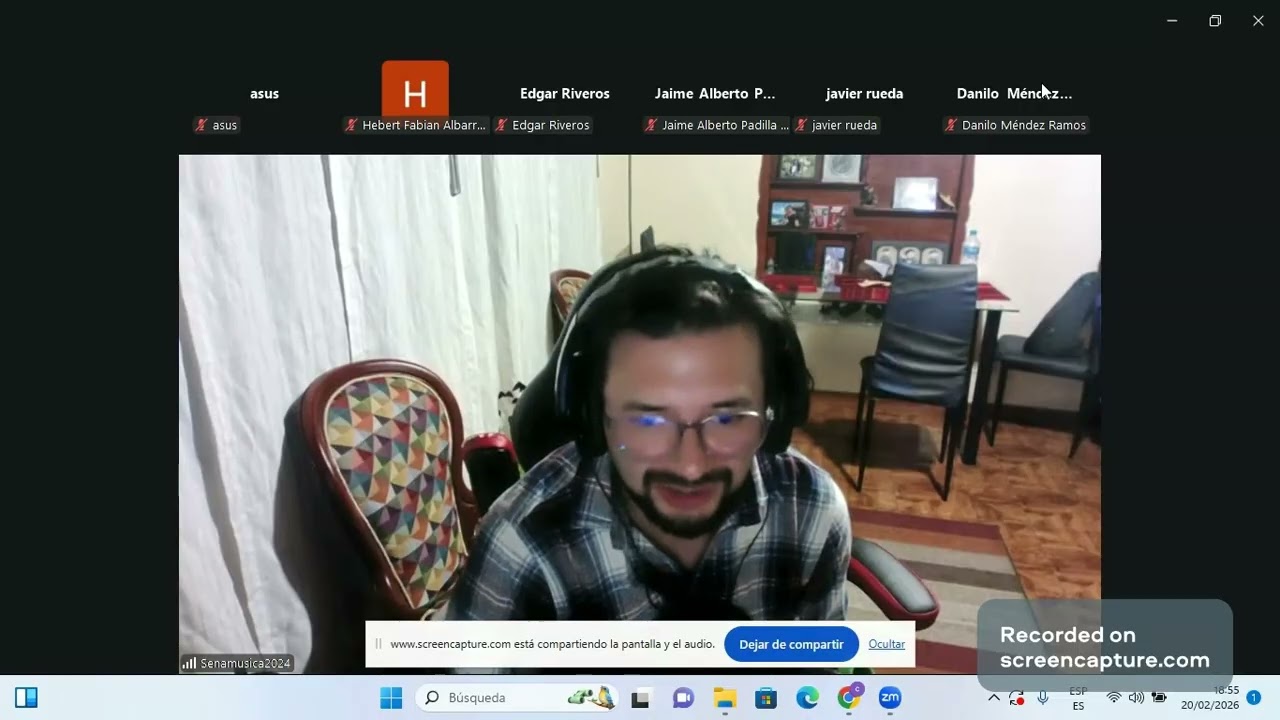Image resolution: width=1280 pixels, height=720 pixels.
Task: Switch the ESP ES keyboard language
Action: pyautogui.click(x=1078, y=698)
